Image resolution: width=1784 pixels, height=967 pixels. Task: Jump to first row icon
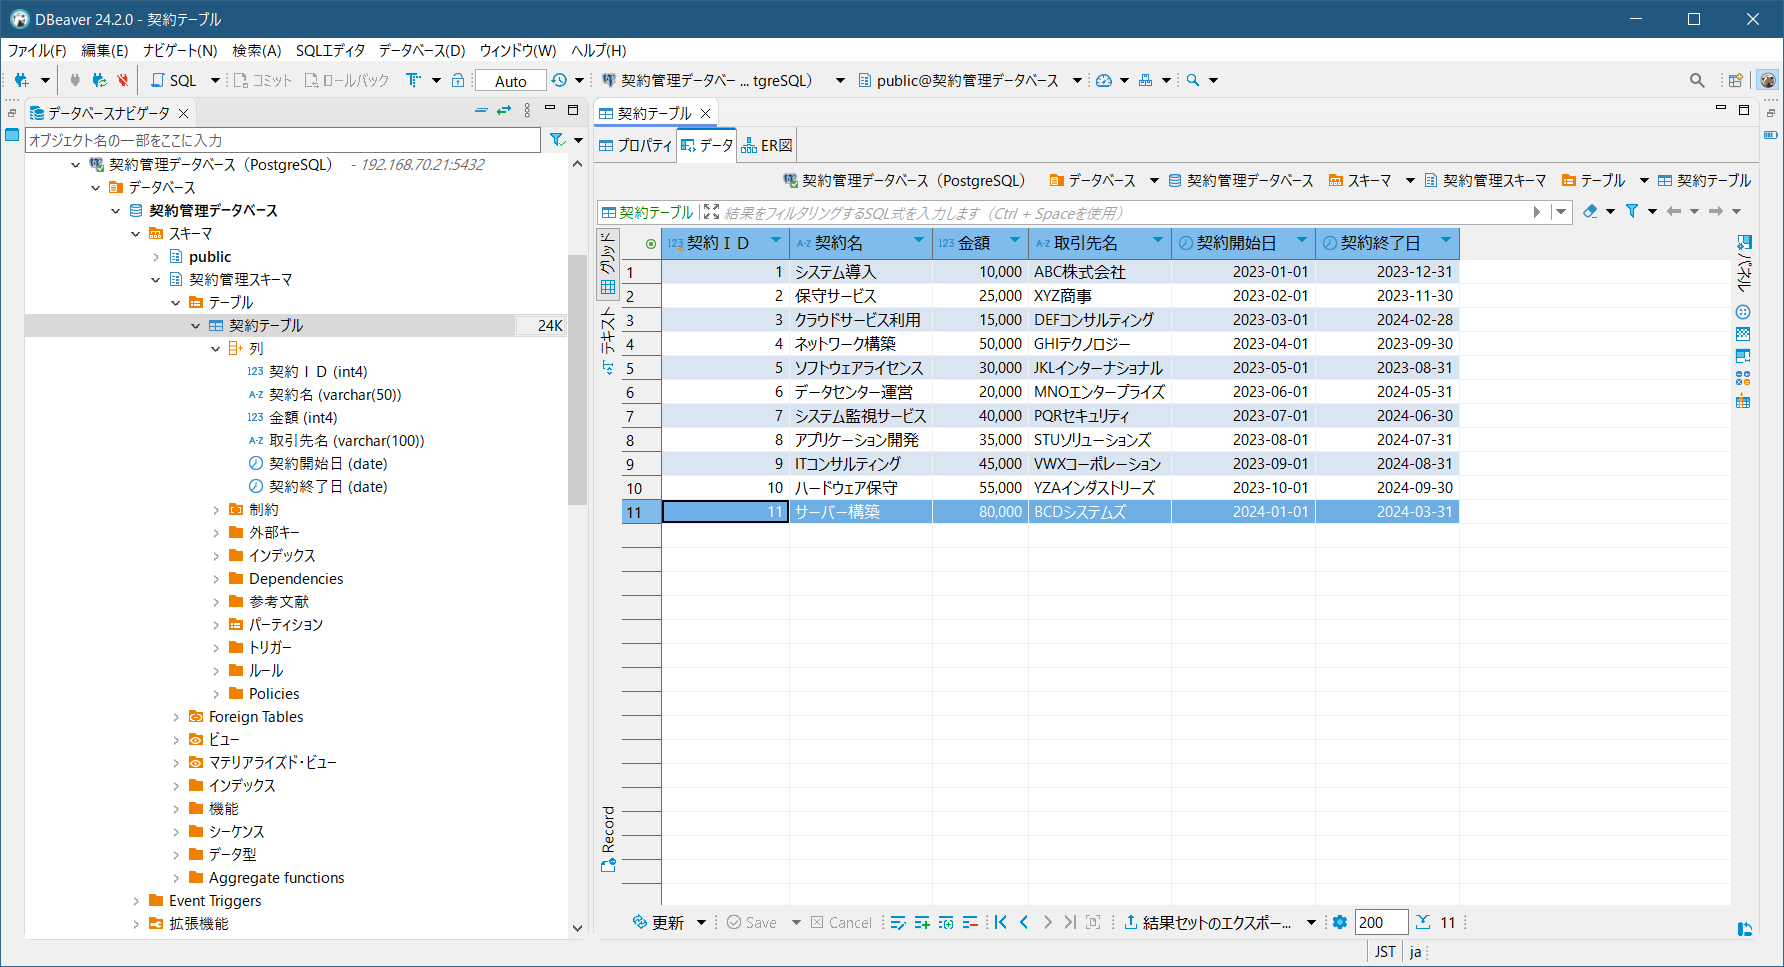point(1001,922)
